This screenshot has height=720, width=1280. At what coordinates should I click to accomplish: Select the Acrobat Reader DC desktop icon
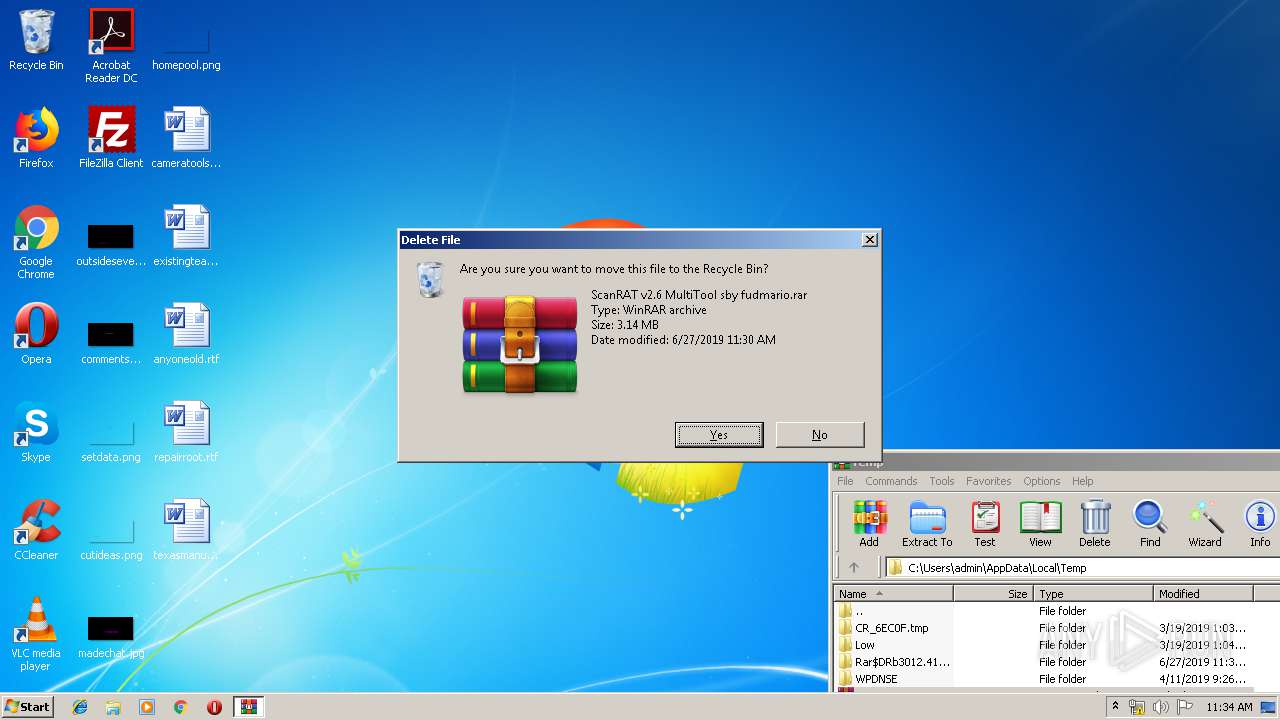pyautogui.click(x=111, y=45)
